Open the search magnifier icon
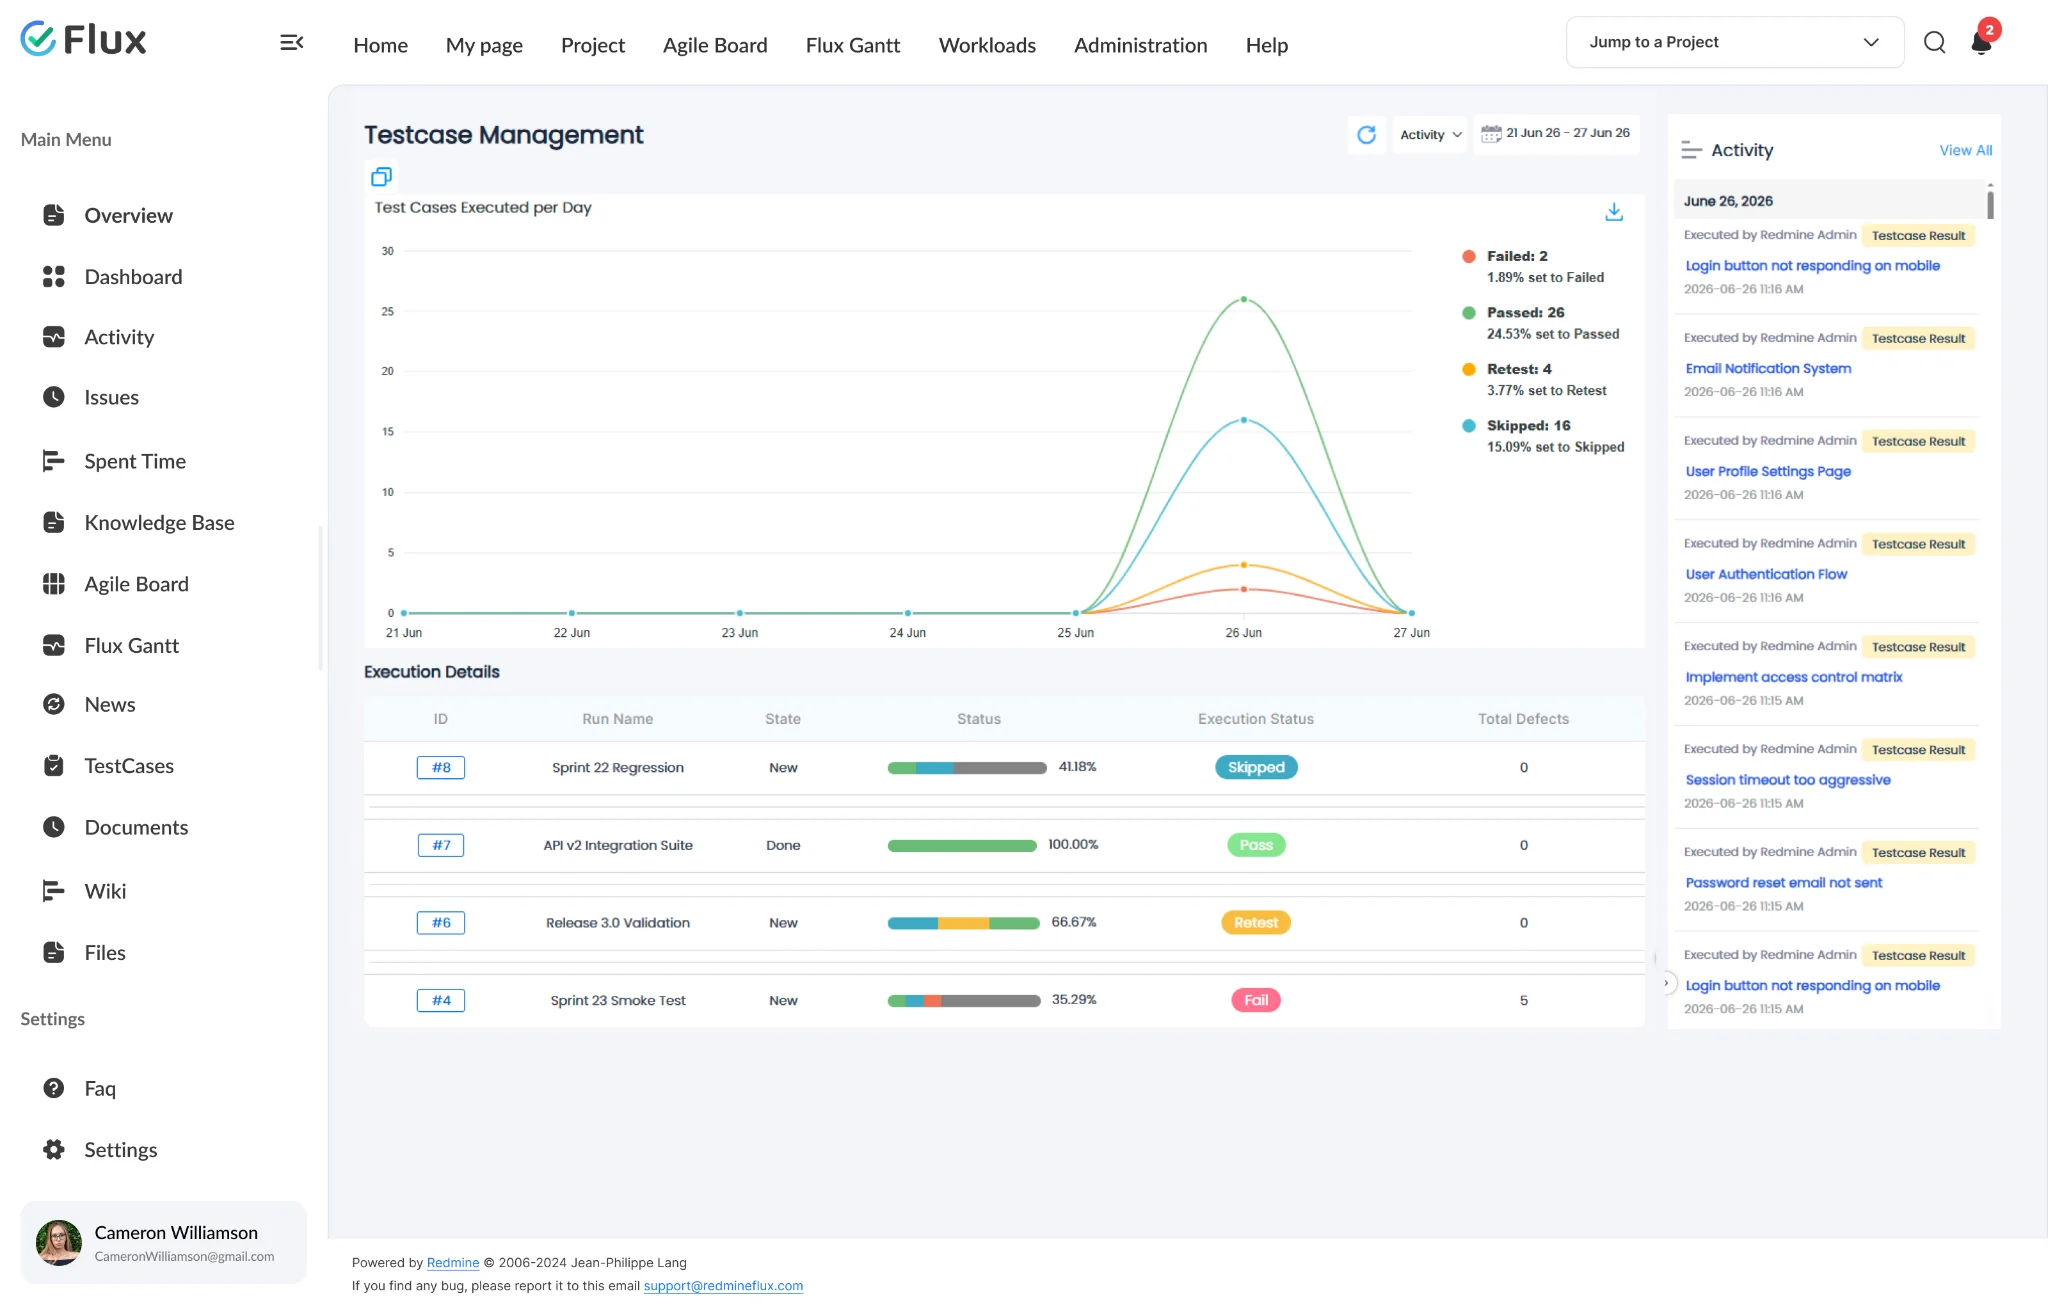 coord(1934,42)
